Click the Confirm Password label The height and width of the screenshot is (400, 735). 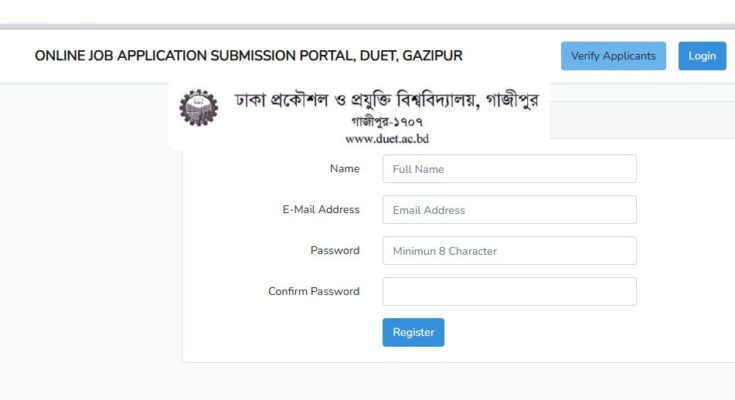pos(314,291)
